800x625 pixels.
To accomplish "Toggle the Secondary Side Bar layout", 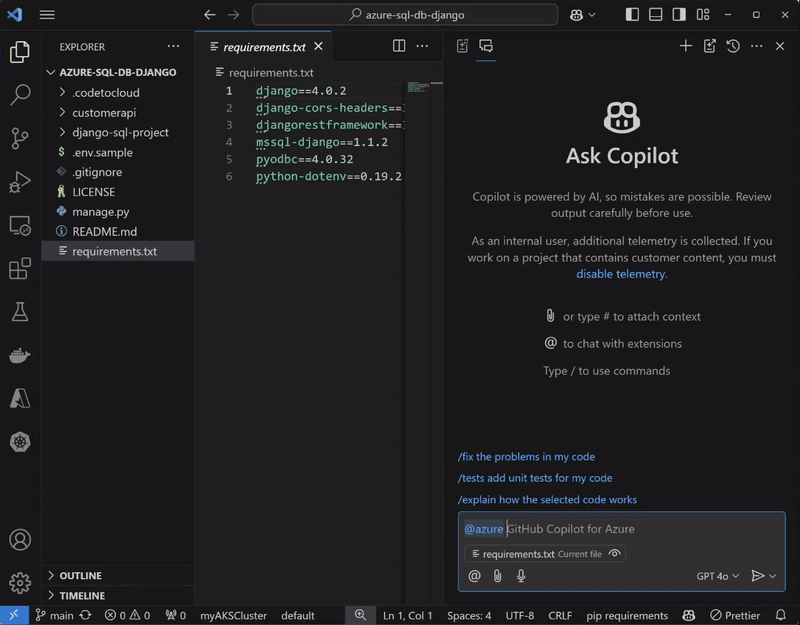I will point(679,15).
